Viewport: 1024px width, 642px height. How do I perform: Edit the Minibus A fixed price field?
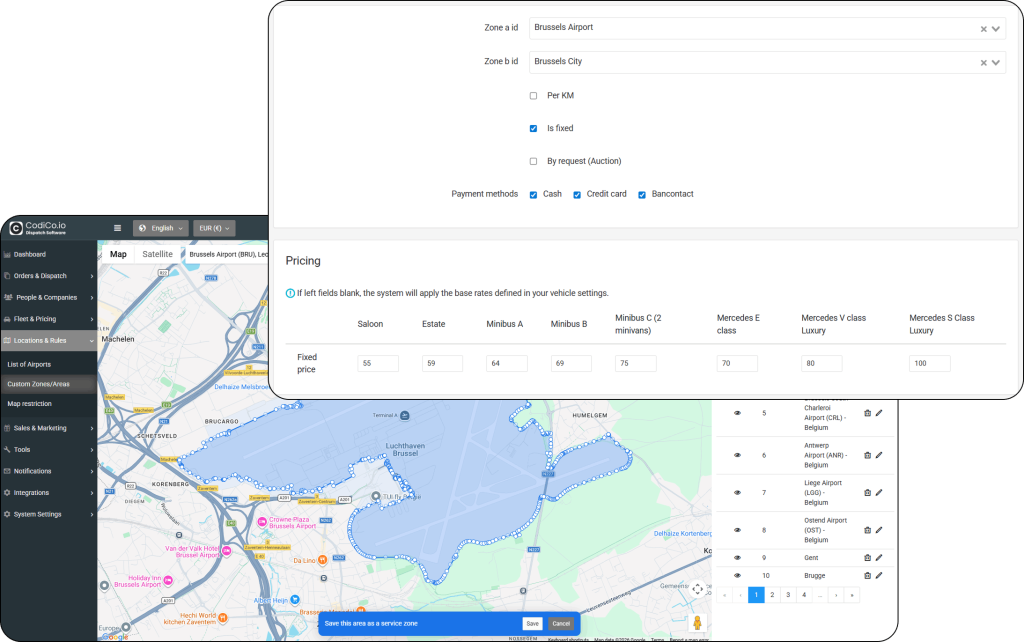pos(507,363)
